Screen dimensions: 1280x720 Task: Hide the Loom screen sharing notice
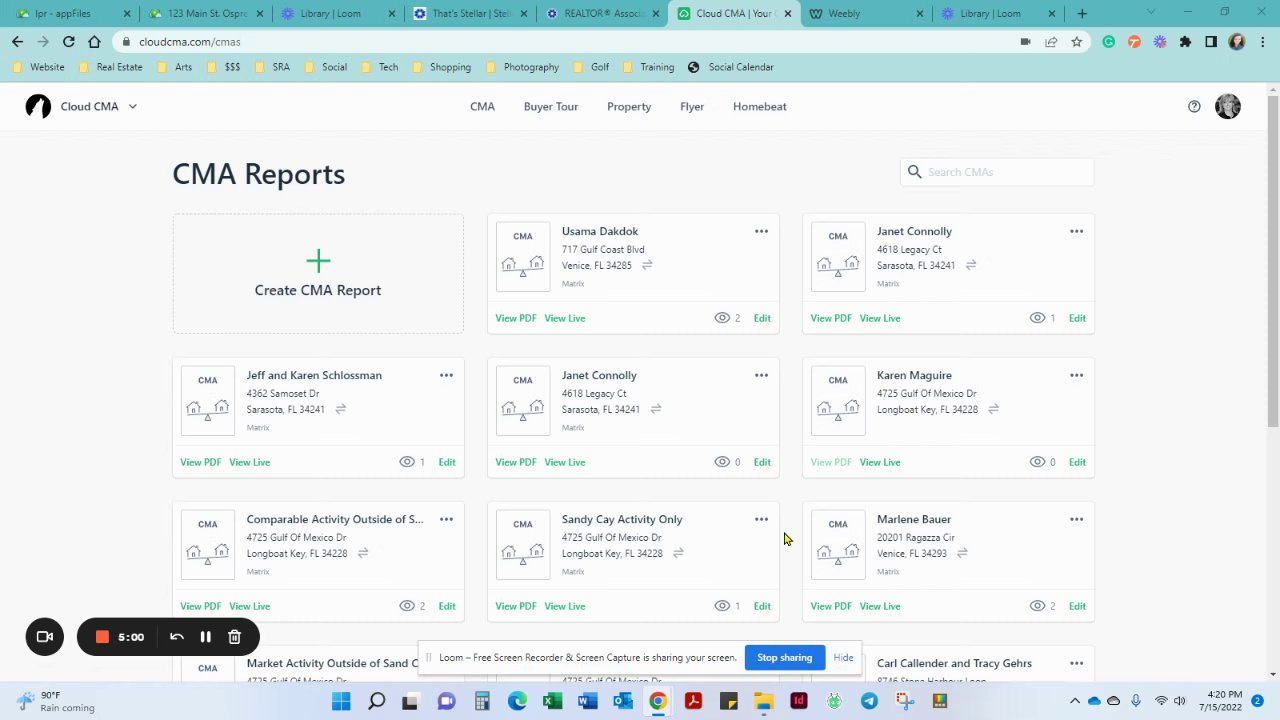point(843,657)
